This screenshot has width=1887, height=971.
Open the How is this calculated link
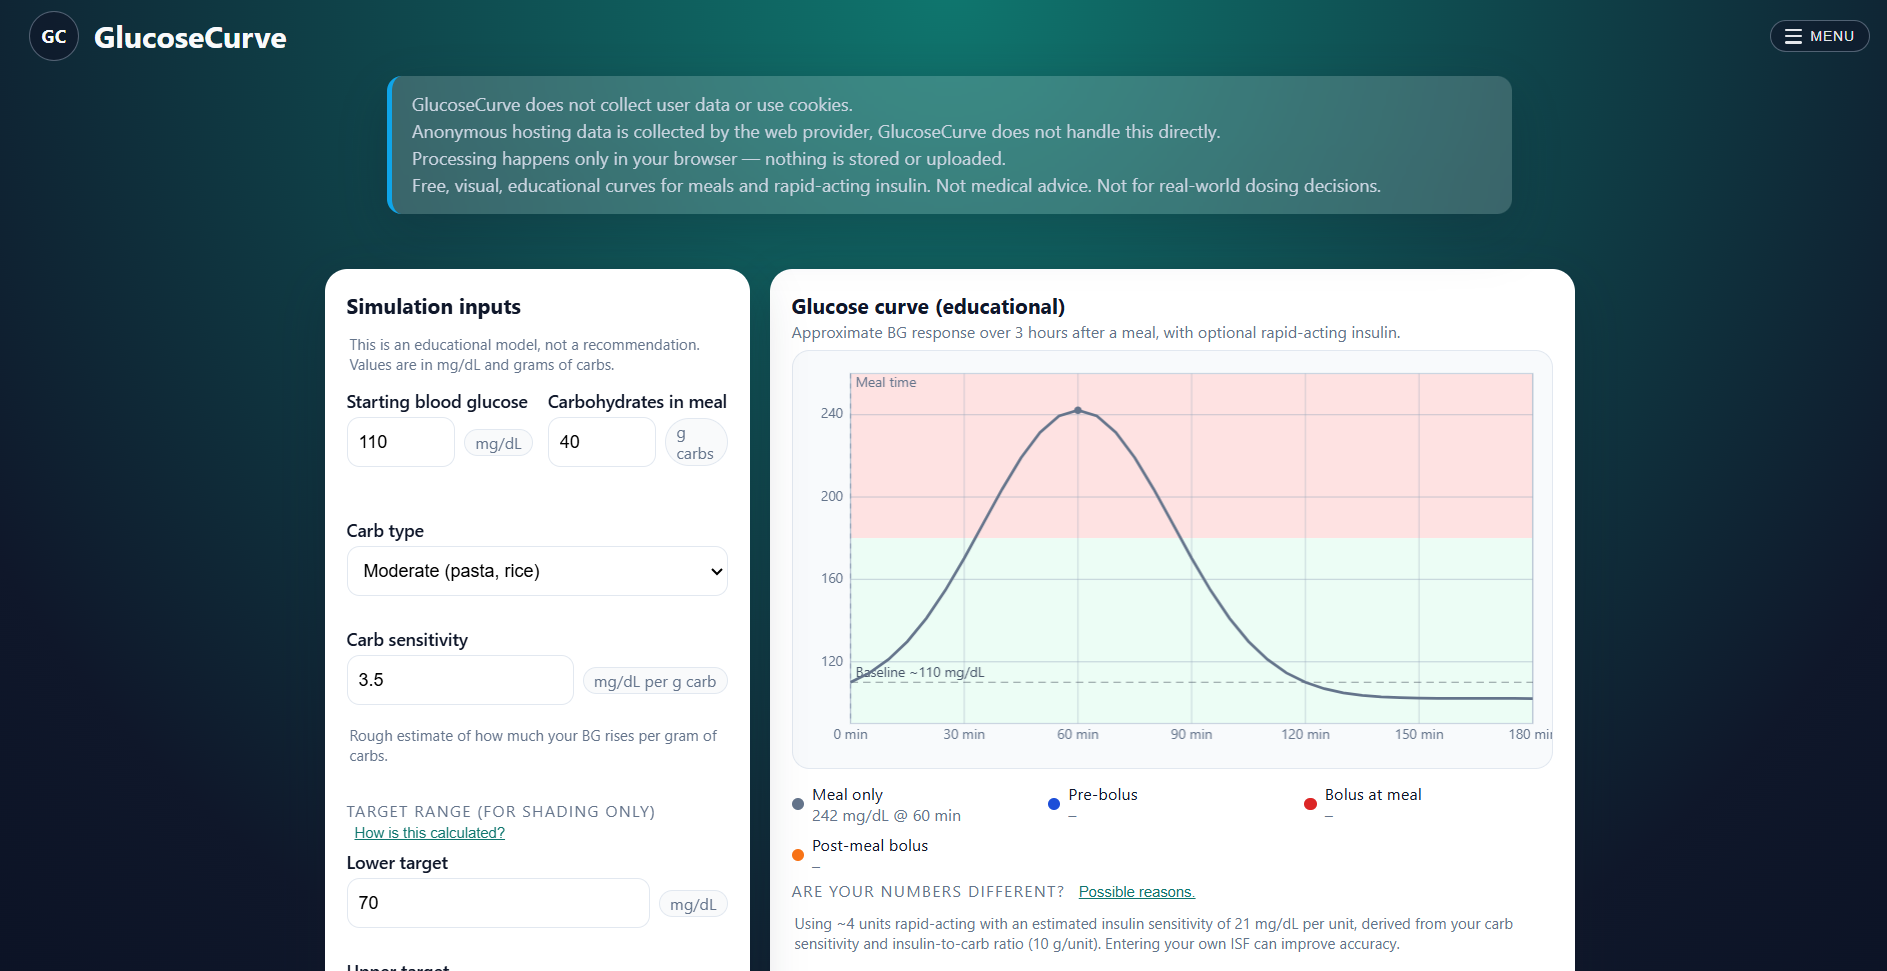point(429,832)
